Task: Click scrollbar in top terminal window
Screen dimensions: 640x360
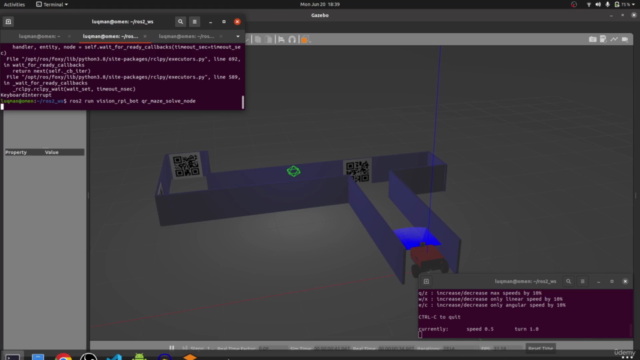Action: [243, 102]
